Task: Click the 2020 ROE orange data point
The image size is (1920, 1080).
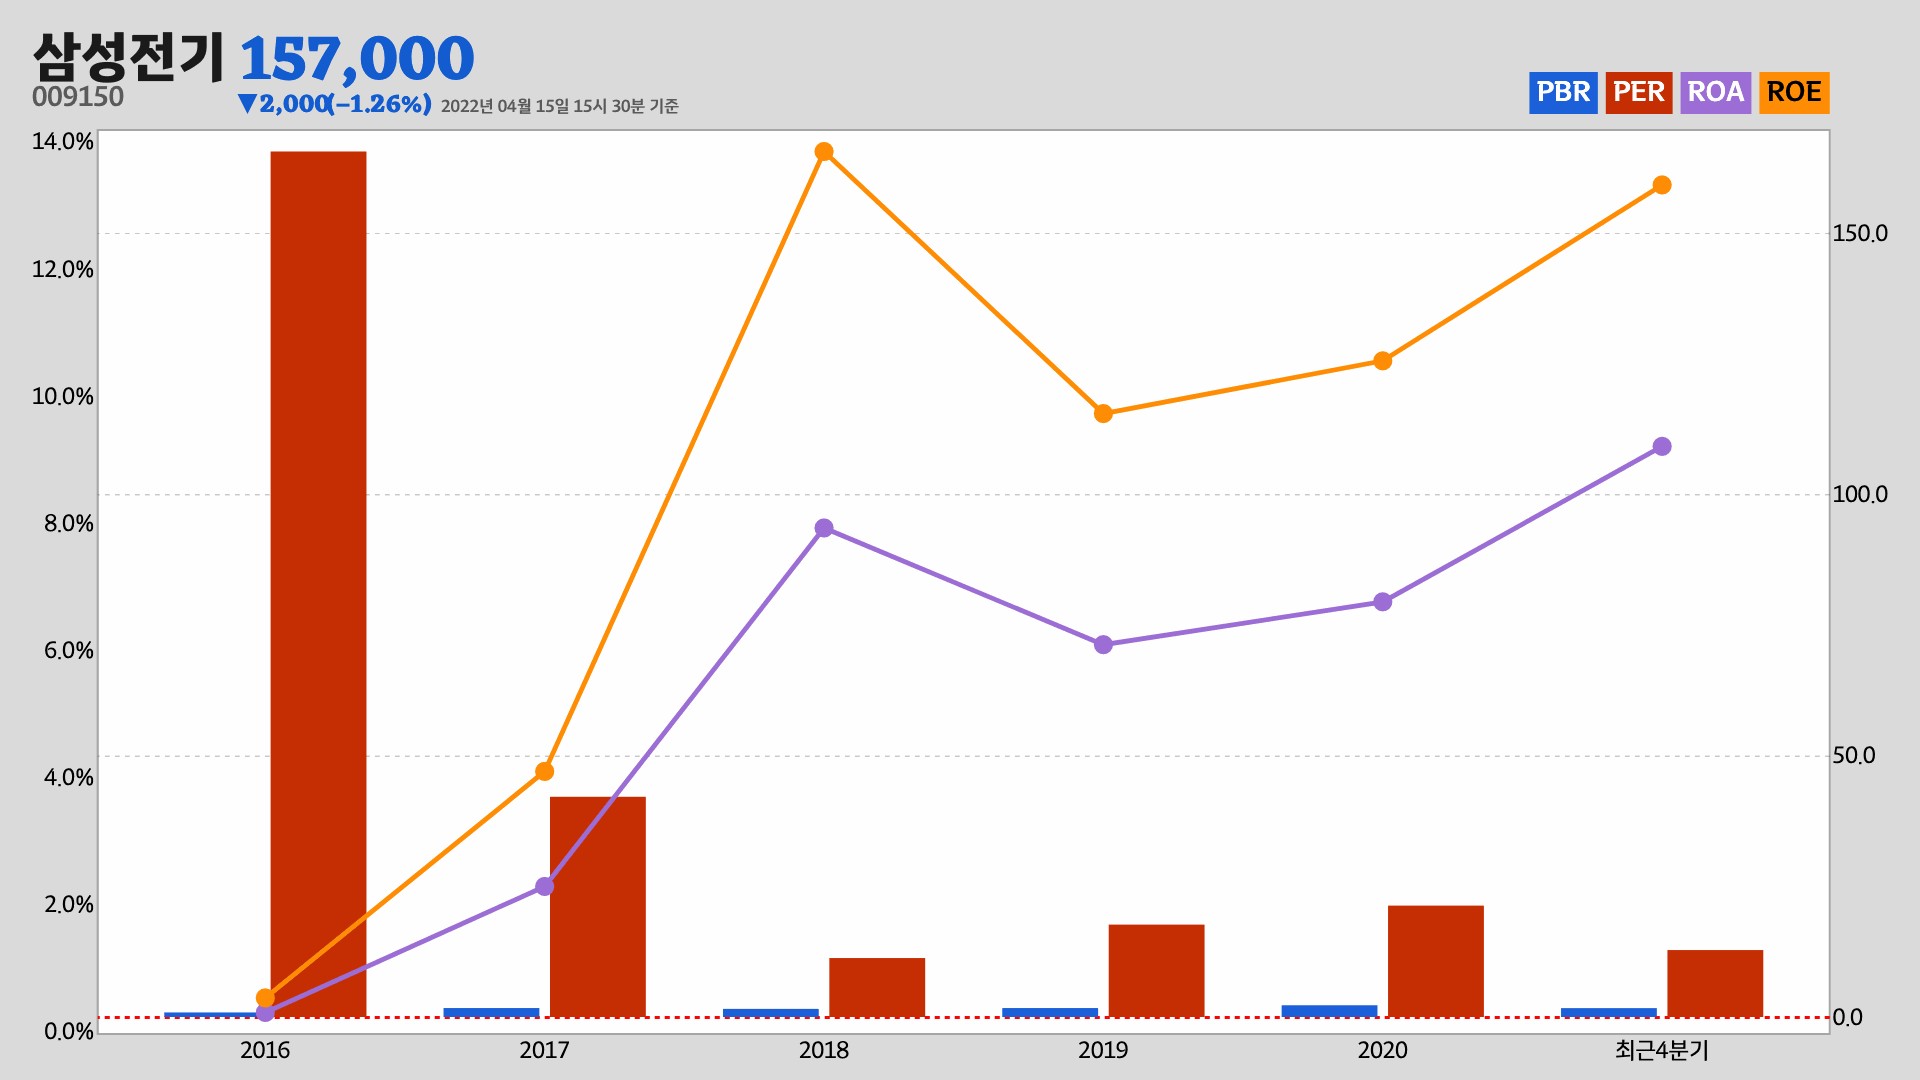Action: click(x=1382, y=361)
